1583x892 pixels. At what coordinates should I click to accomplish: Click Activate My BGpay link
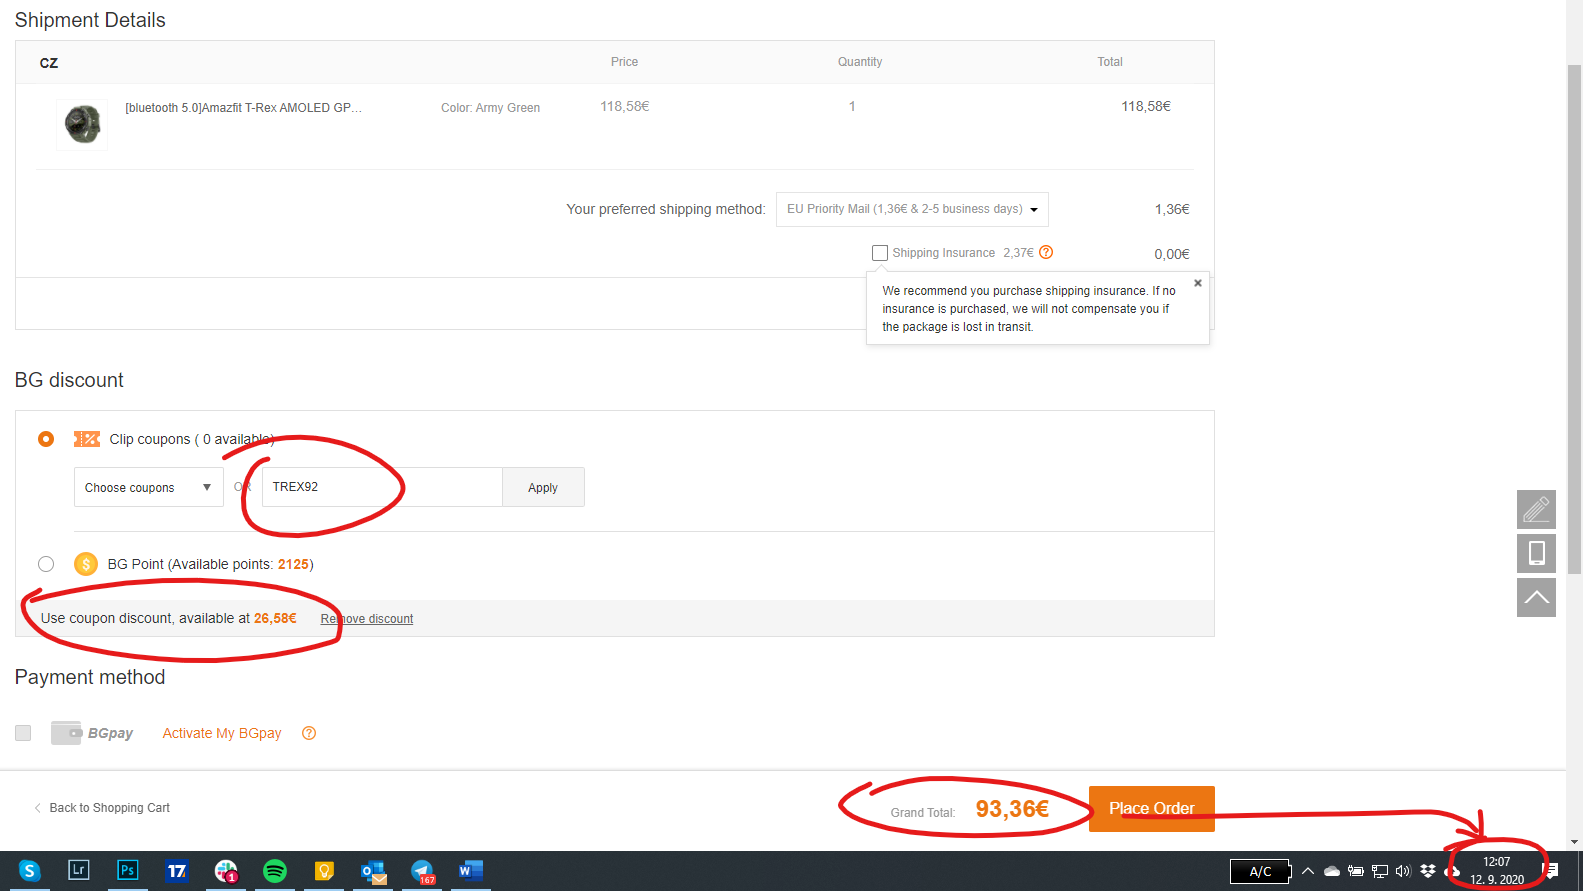tap(222, 733)
